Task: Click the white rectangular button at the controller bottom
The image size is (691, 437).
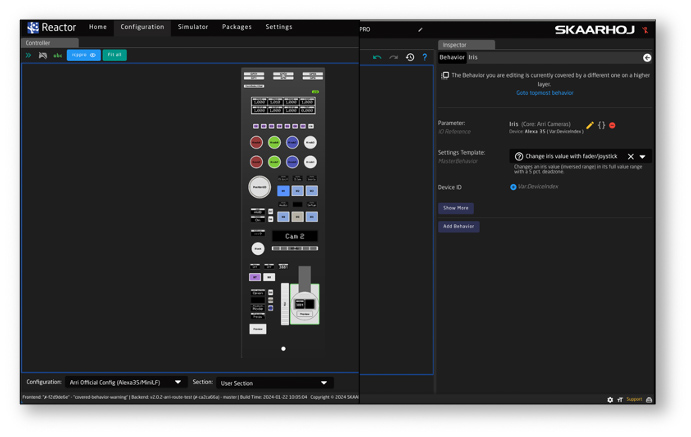Action: coord(258,329)
